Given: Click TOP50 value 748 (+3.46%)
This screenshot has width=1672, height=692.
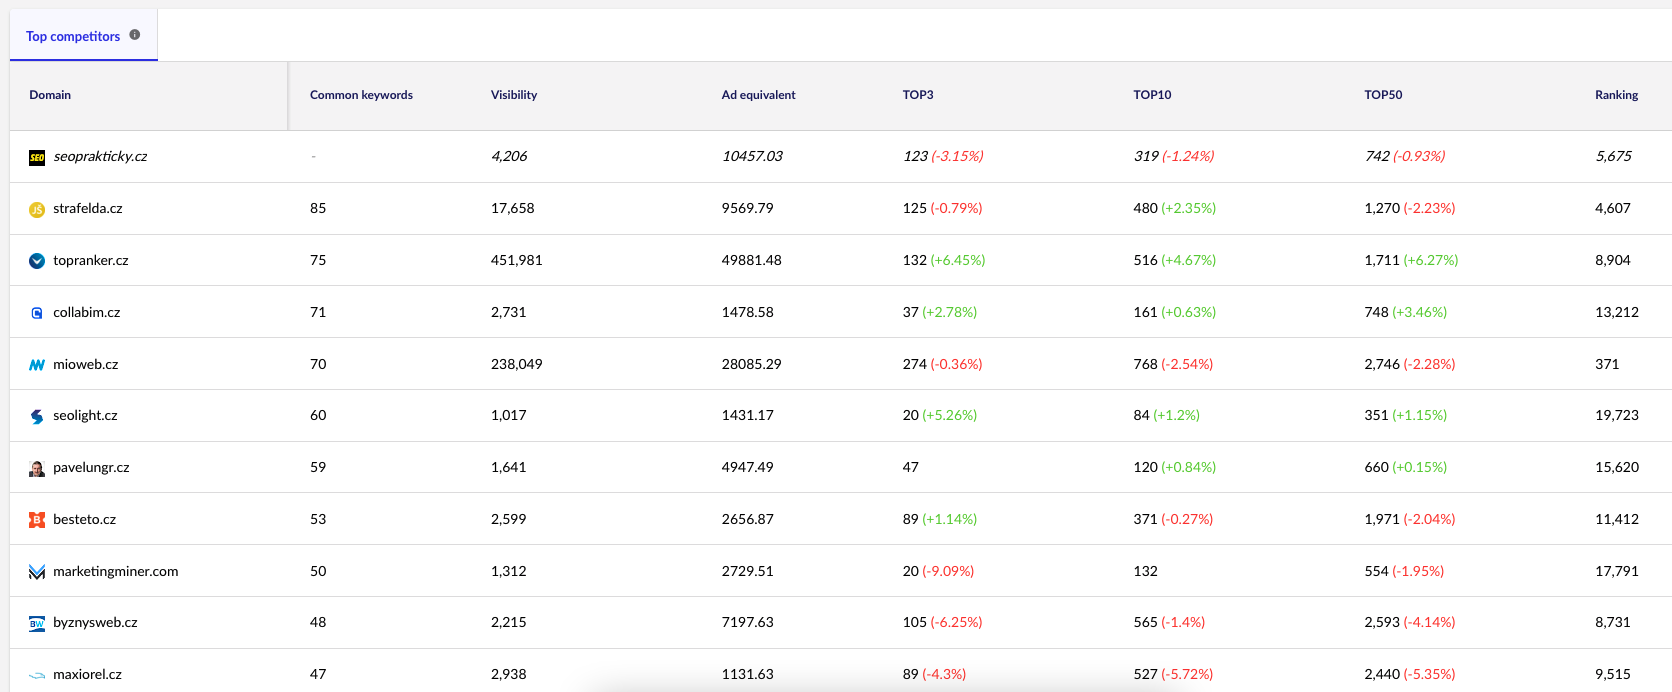Looking at the screenshot, I should point(1406,312).
